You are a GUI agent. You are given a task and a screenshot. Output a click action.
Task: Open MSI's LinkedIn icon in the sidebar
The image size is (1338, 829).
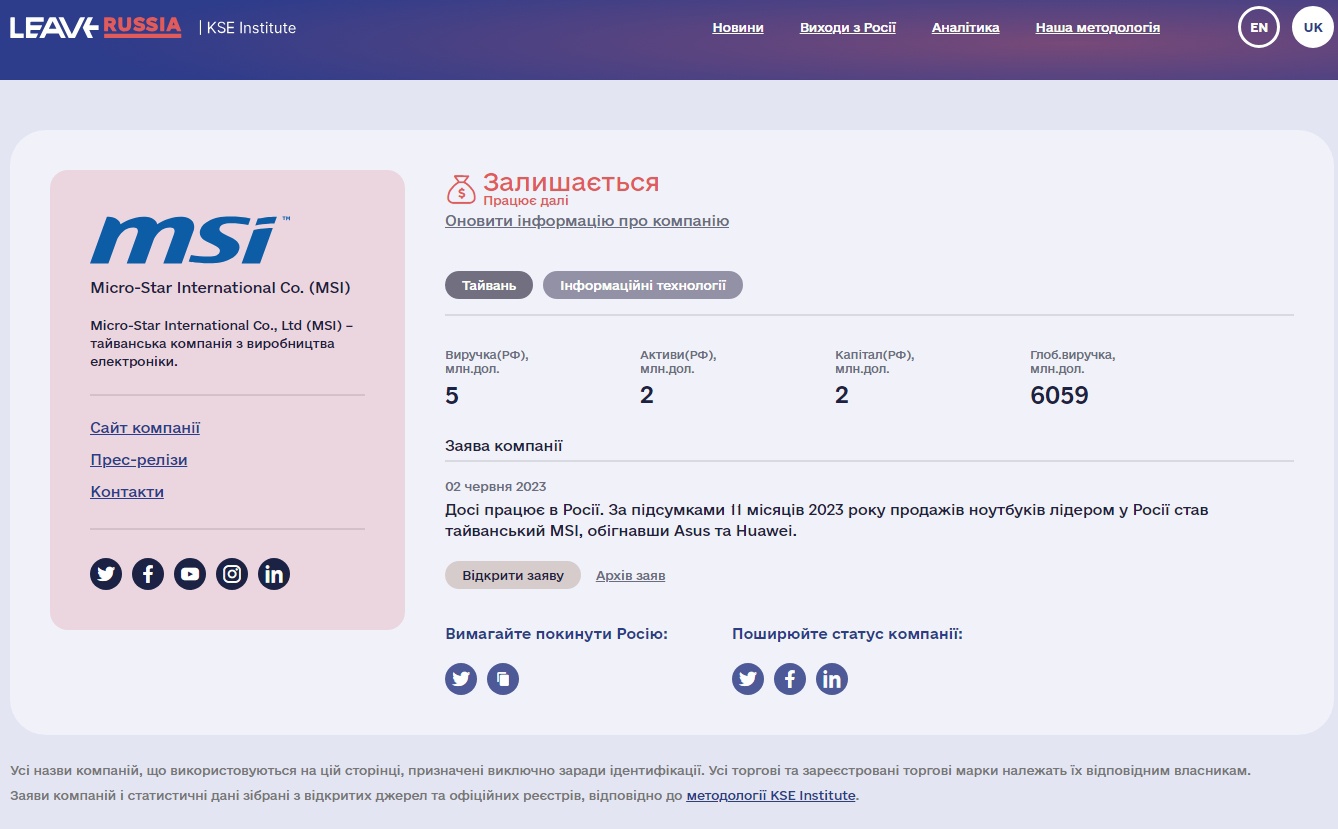point(274,574)
